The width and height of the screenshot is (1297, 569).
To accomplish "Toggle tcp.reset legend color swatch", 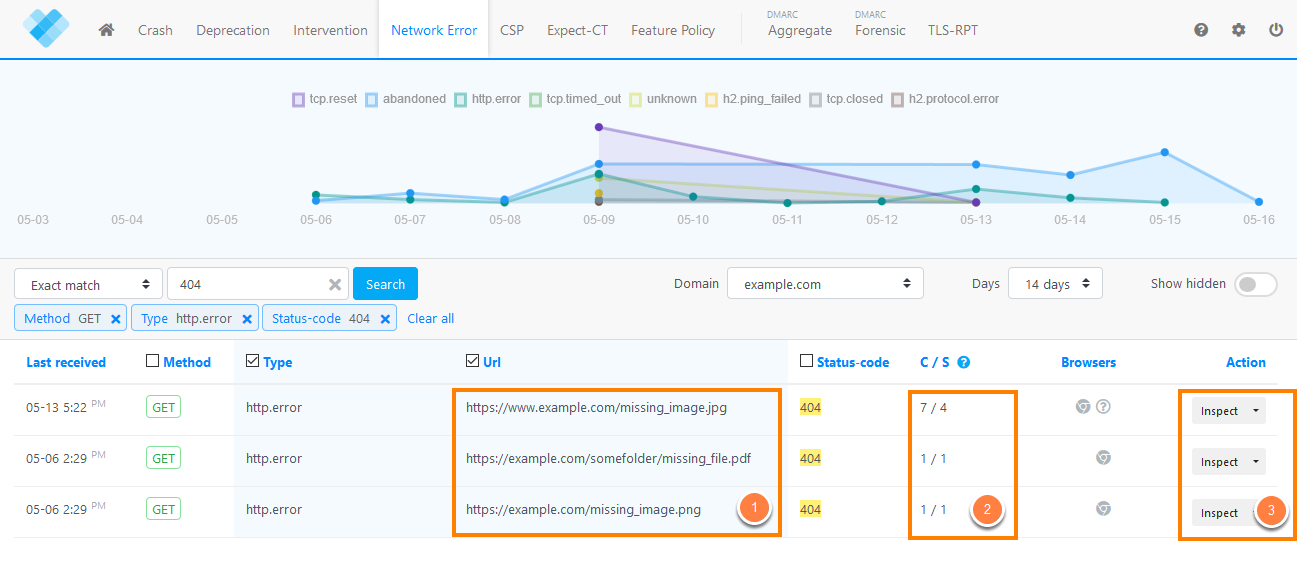I will (298, 99).
